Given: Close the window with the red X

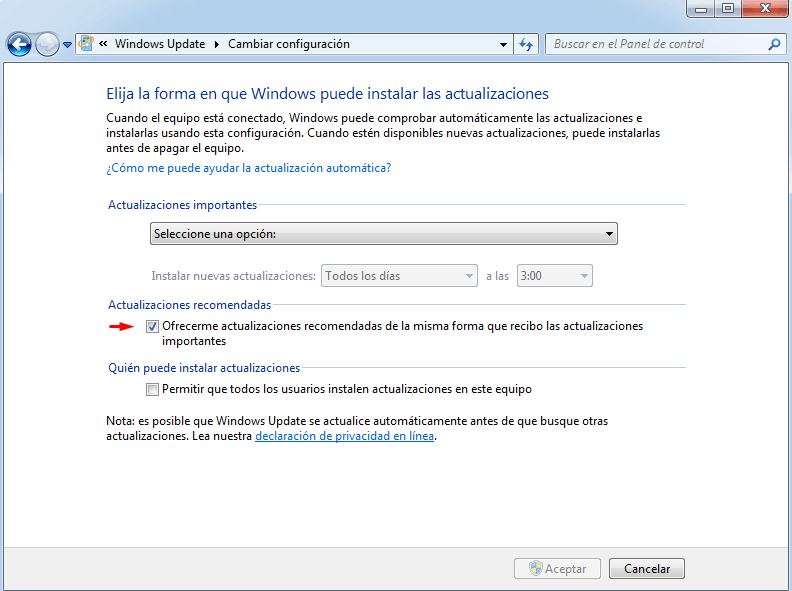Looking at the screenshot, I should point(765,9).
